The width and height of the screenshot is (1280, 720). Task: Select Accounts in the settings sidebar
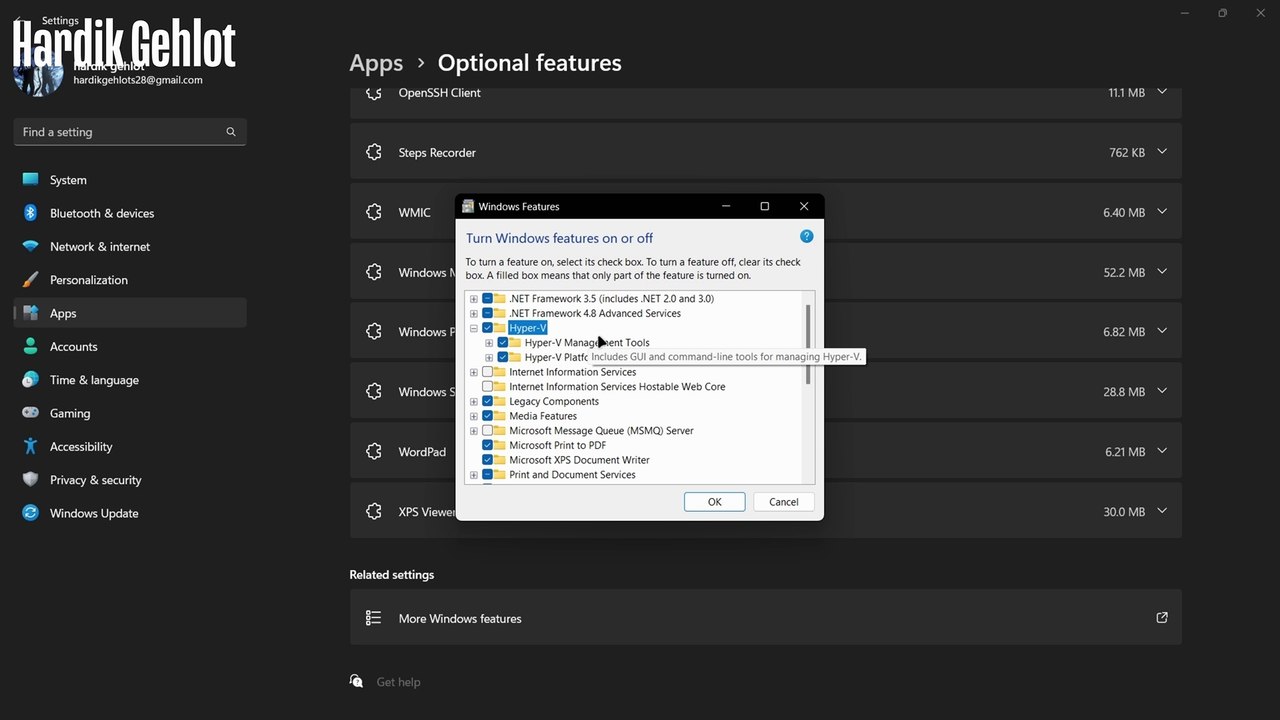[x=130, y=347]
